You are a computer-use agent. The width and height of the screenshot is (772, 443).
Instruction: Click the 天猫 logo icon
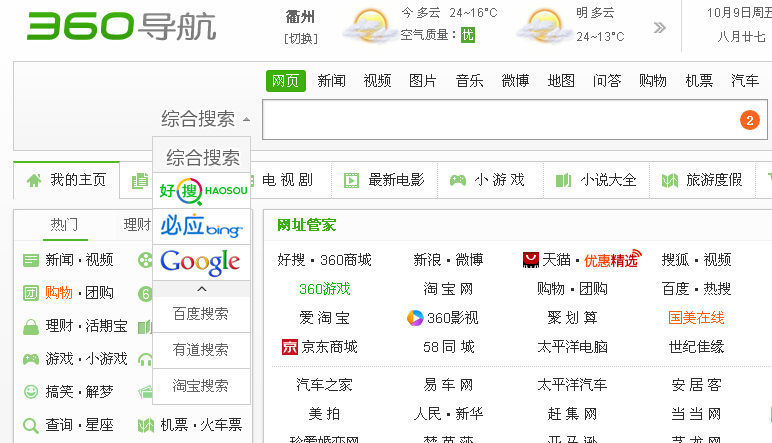(x=531, y=260)
